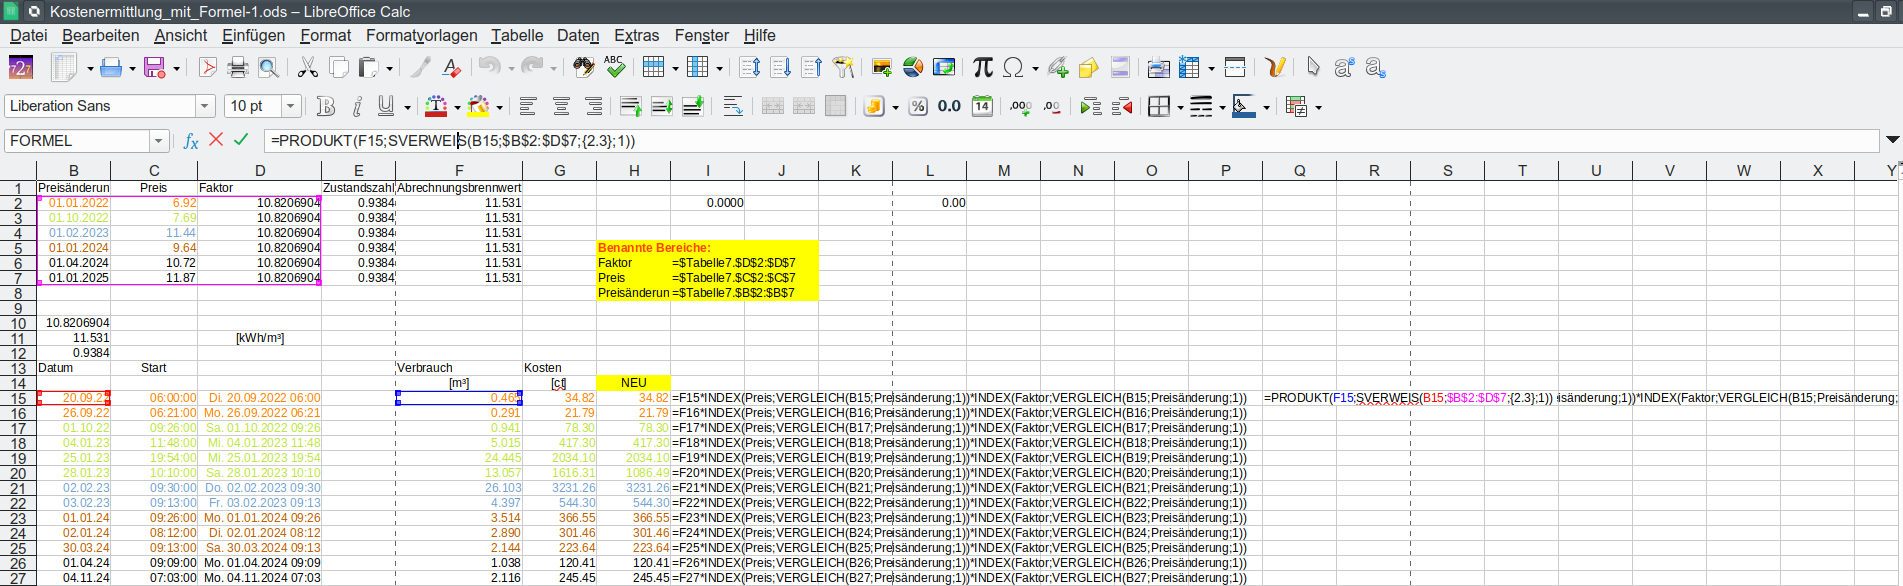Click the Print icon

click(238, 67)
